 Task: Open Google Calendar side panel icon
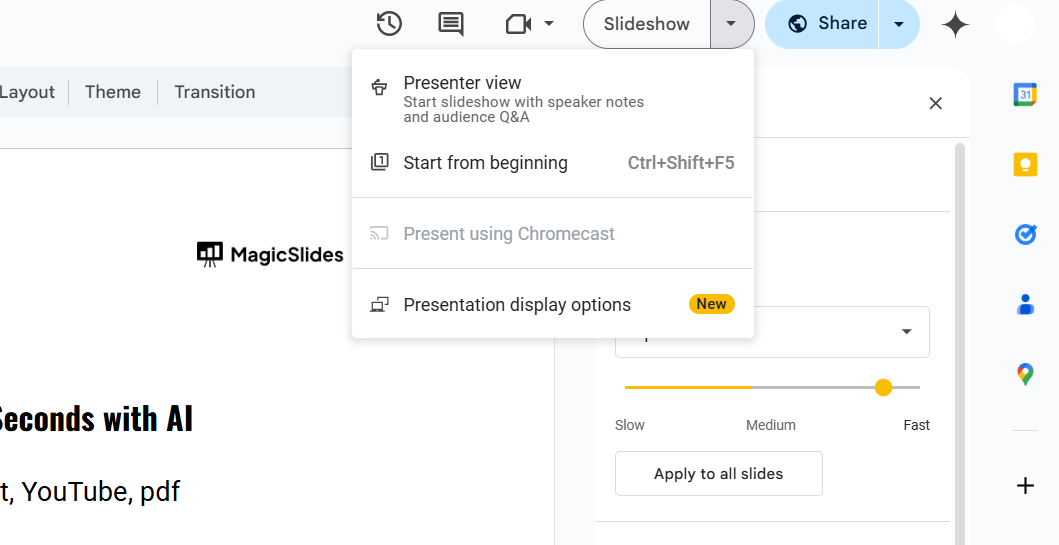click(x=1025, y=94)
